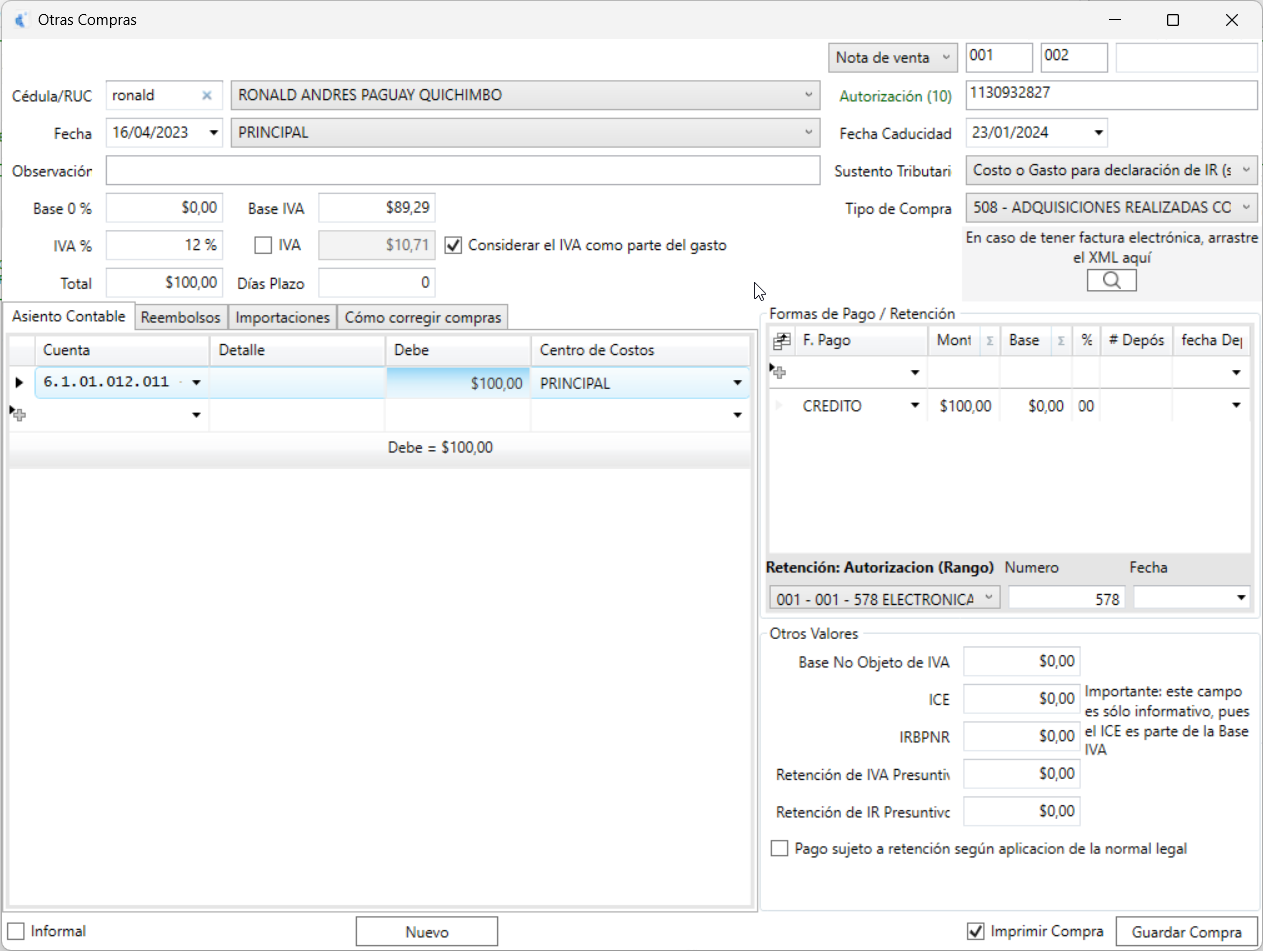
Task: Open the Retención Fecha dropdown
Action: [1241, 598]
